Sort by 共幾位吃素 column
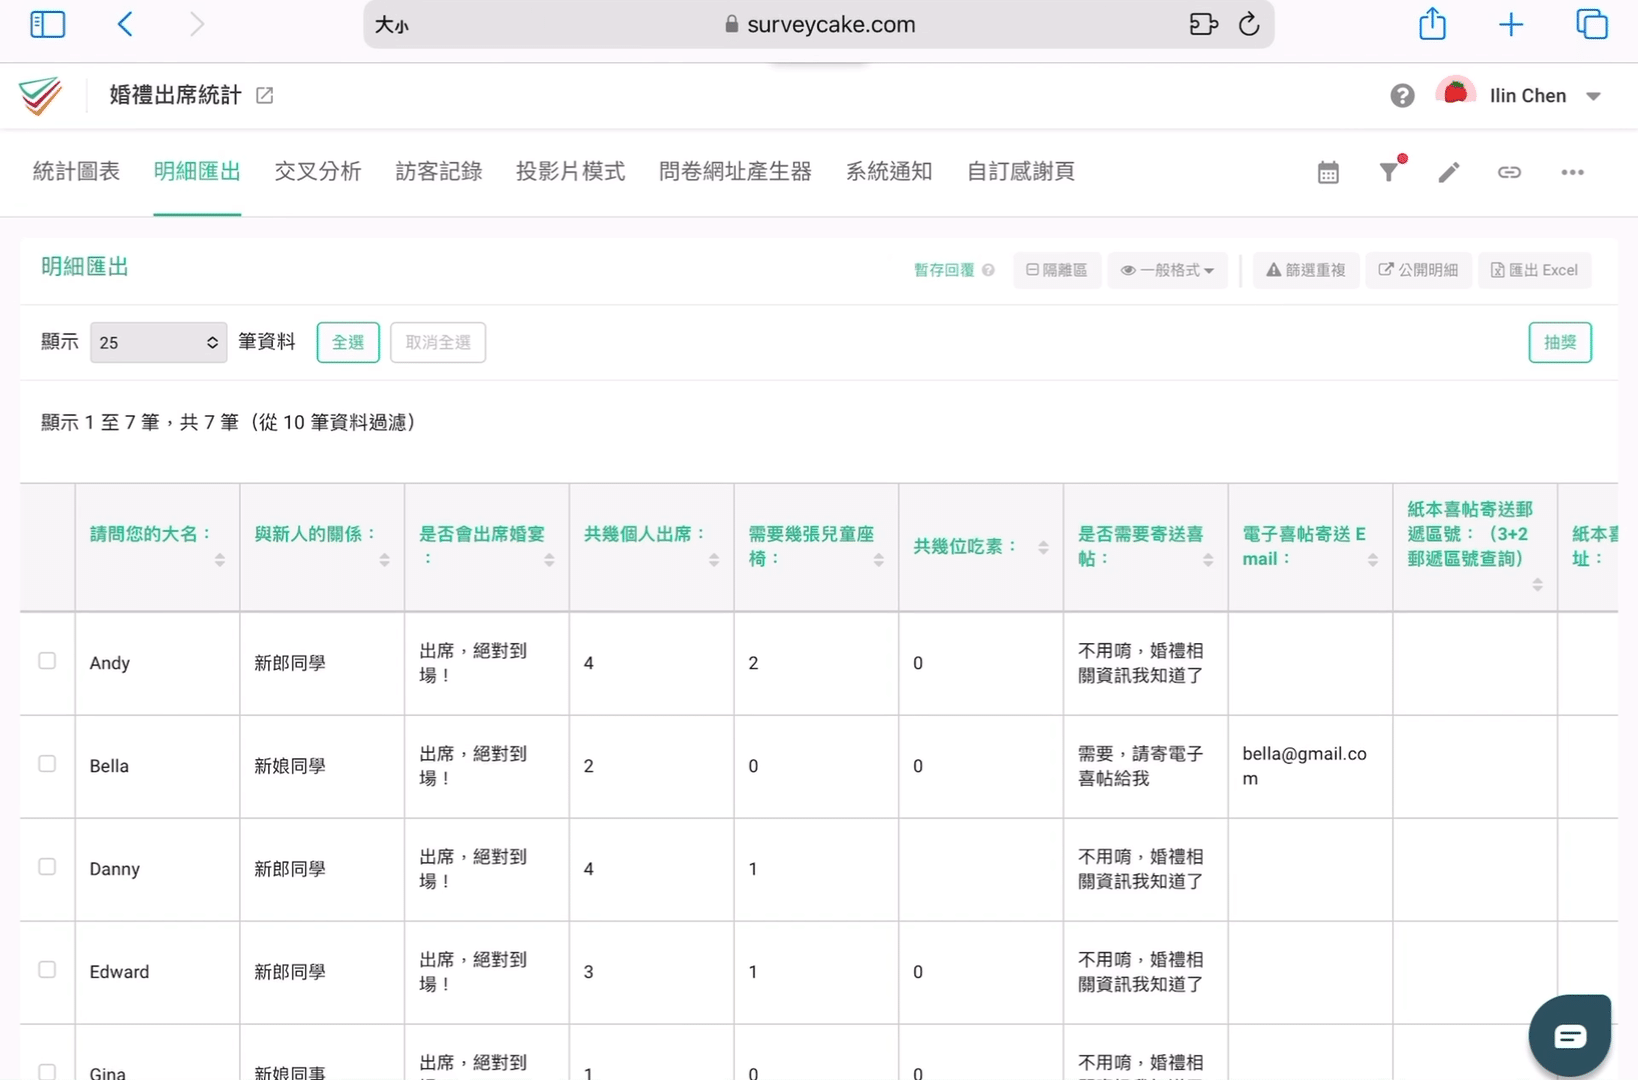Screen dimensions: 1638x1080 tap(1043, 547)
